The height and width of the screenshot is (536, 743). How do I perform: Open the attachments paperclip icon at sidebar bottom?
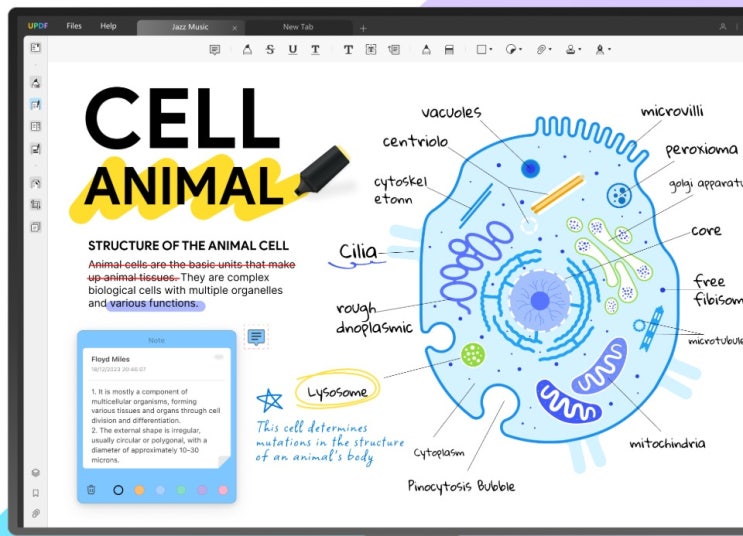tap(36, 513)
